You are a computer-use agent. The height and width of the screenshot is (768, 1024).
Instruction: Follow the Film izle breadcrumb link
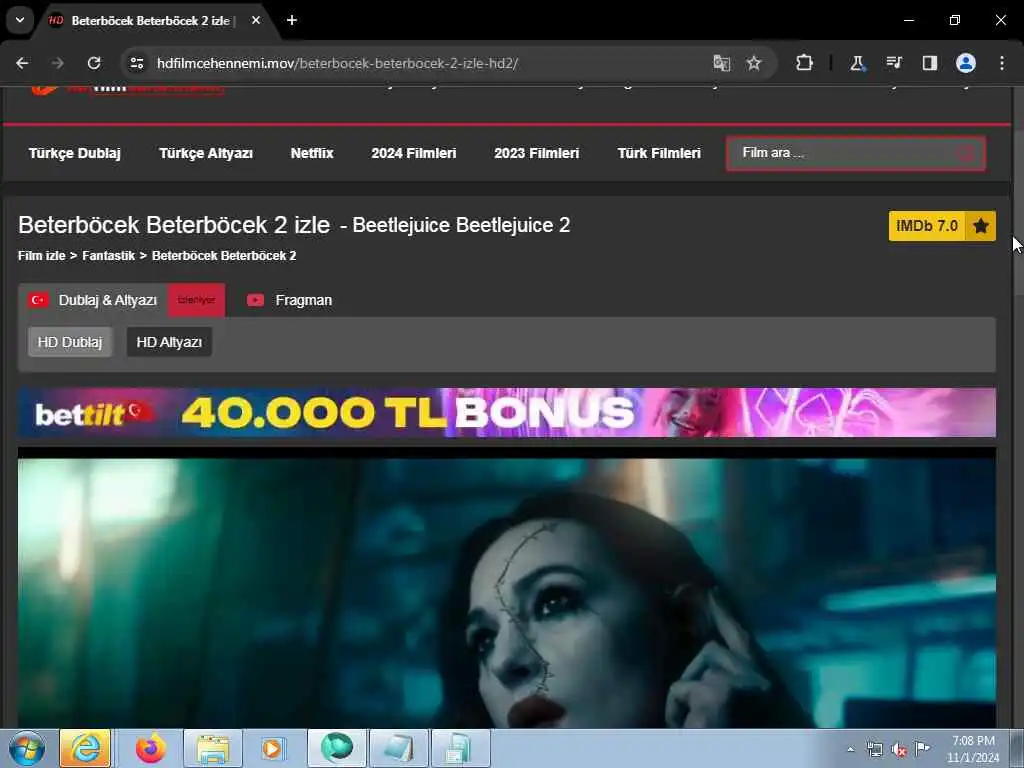coord(41,255)
